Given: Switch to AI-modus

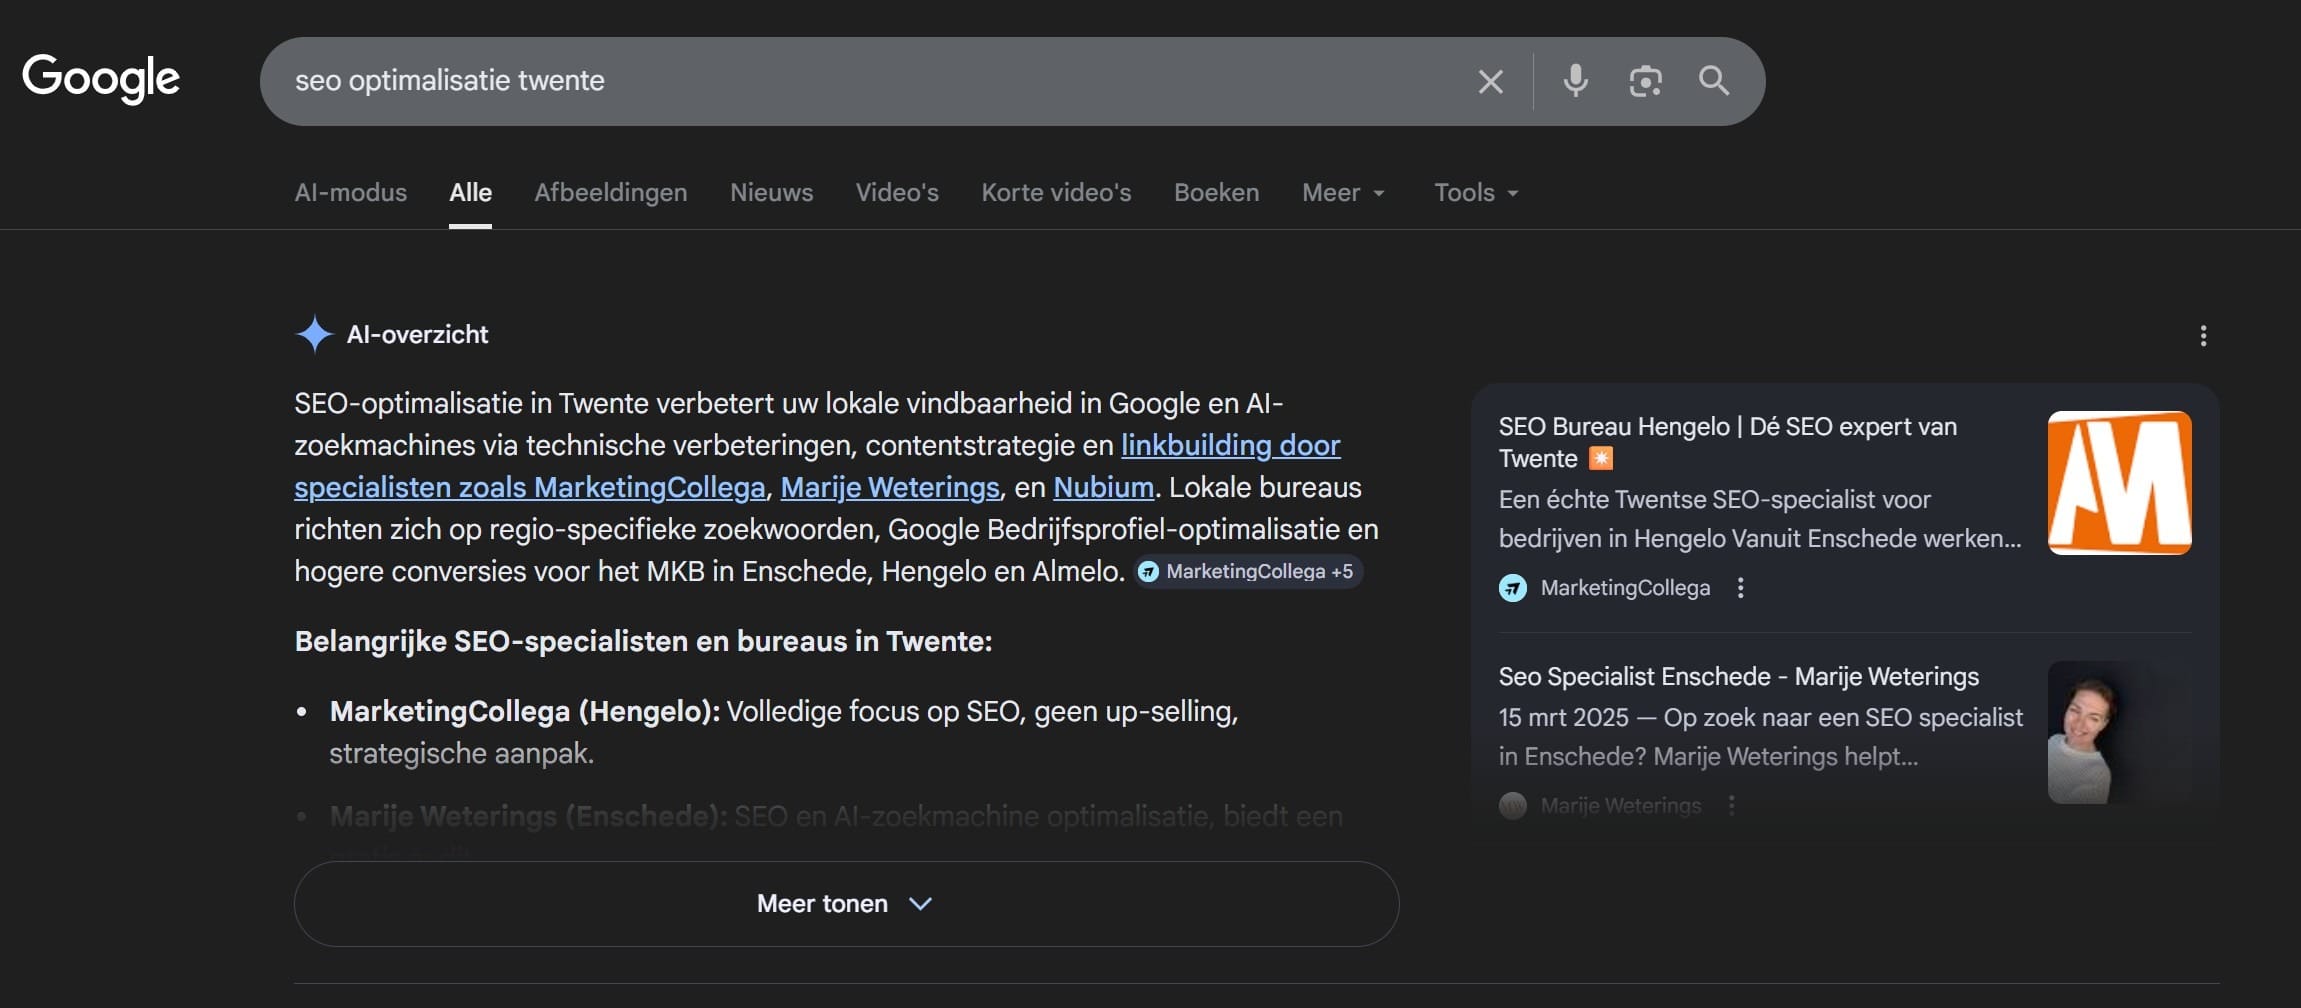Looking at the screenshot, I should (x=349, y=192).
